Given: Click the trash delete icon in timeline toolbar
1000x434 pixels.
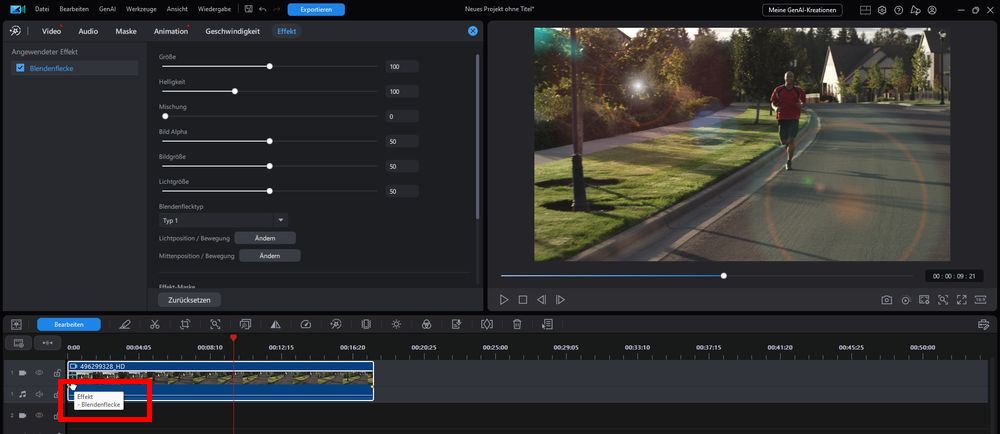Looking at the screenshot, I should pyautogui.click(x=517, y=324).
